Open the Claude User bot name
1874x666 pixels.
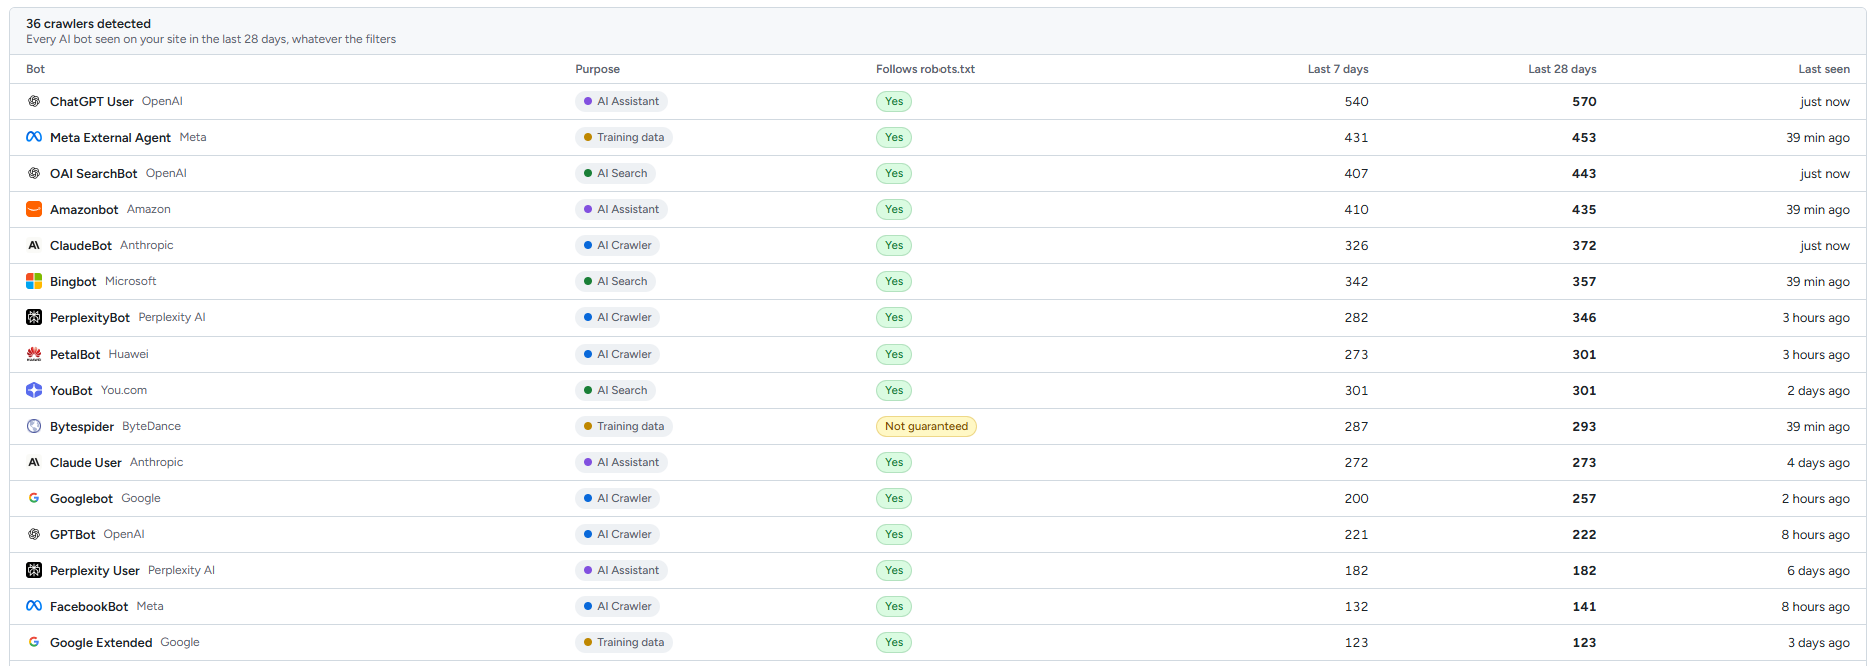pyautogui.click(x=86, y=463)
